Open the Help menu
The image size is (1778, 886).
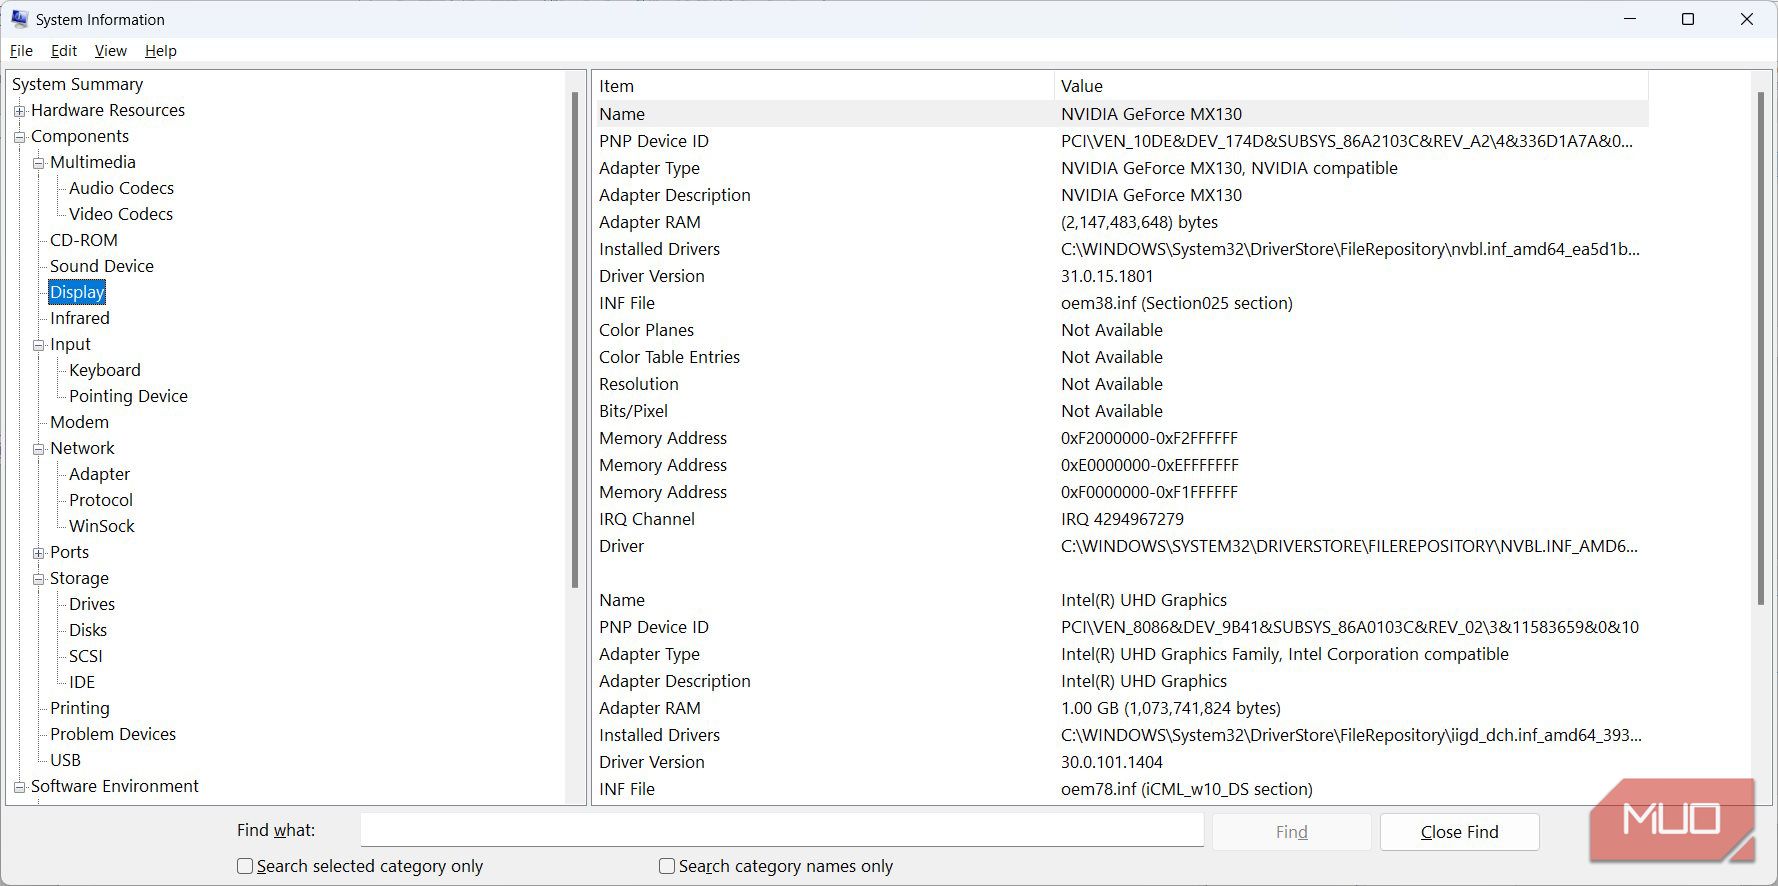[160, 51]
